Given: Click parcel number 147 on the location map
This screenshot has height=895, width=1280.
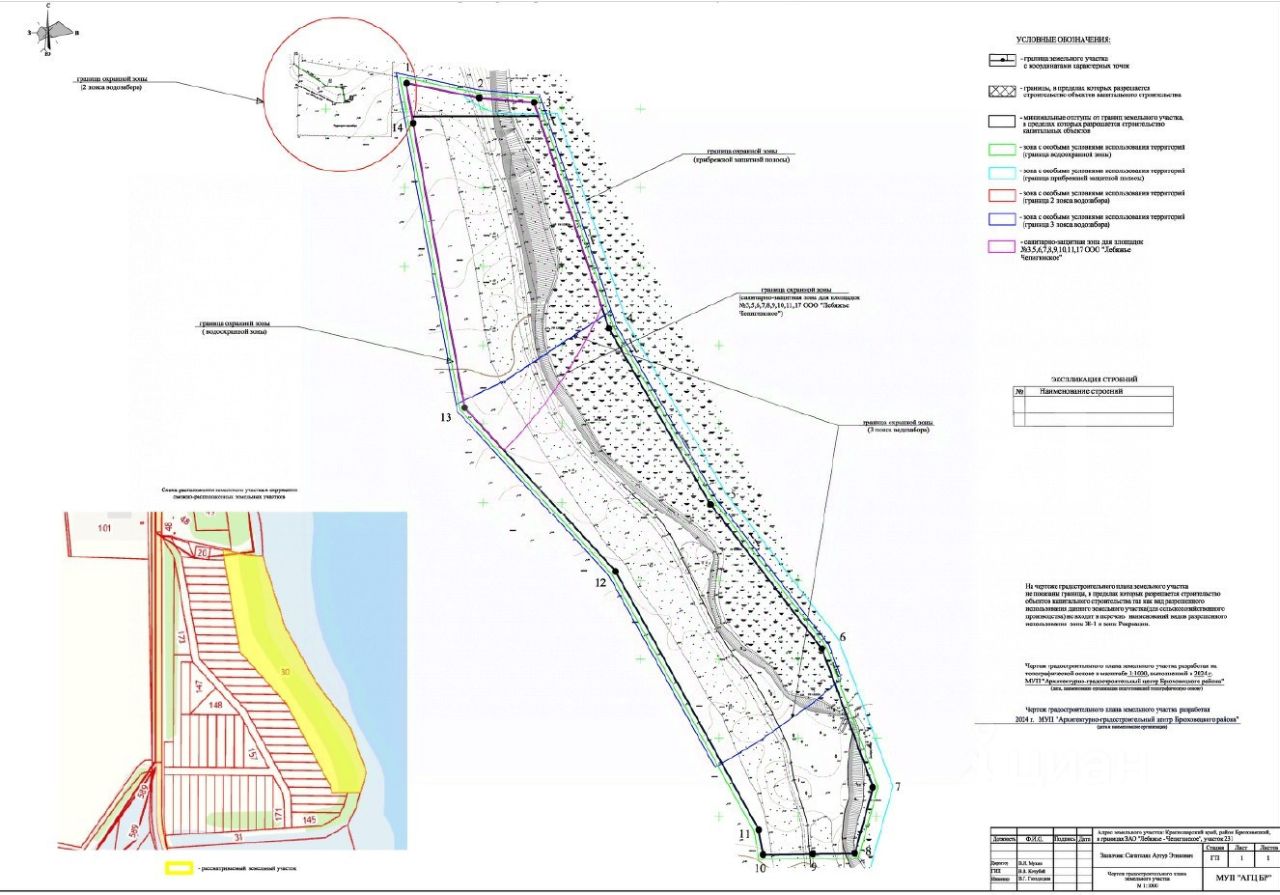Looking at the screenshot, I should pyautogui.click(x=197, y=686).
